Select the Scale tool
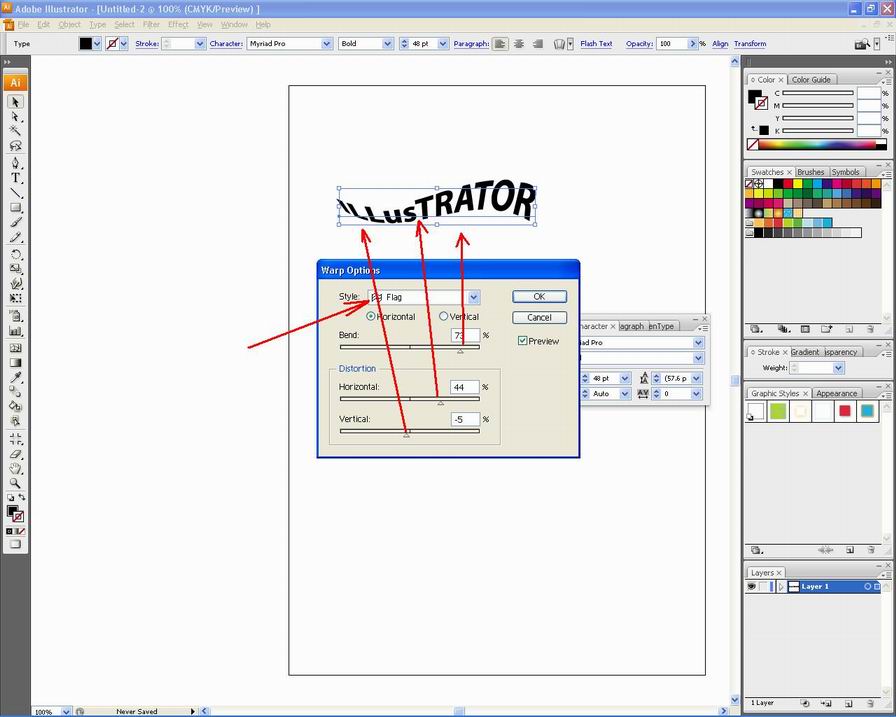The image size is (896, 717). pos(15,269)
